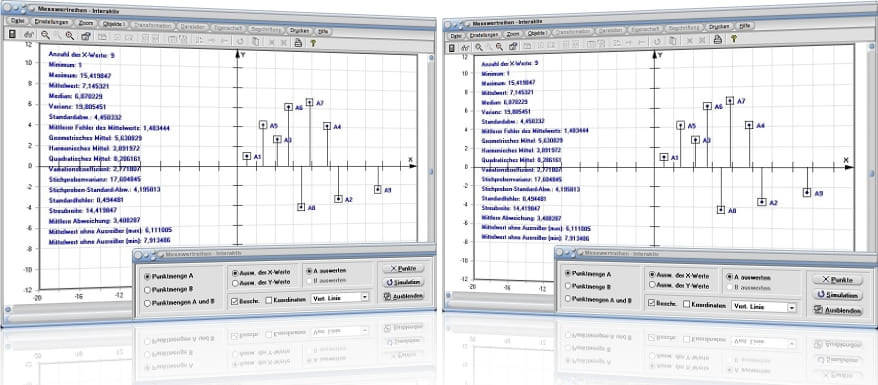Enable Koordinaten checkbox in left dialog
Screen dimensions: 878x385
click(269, 299)
